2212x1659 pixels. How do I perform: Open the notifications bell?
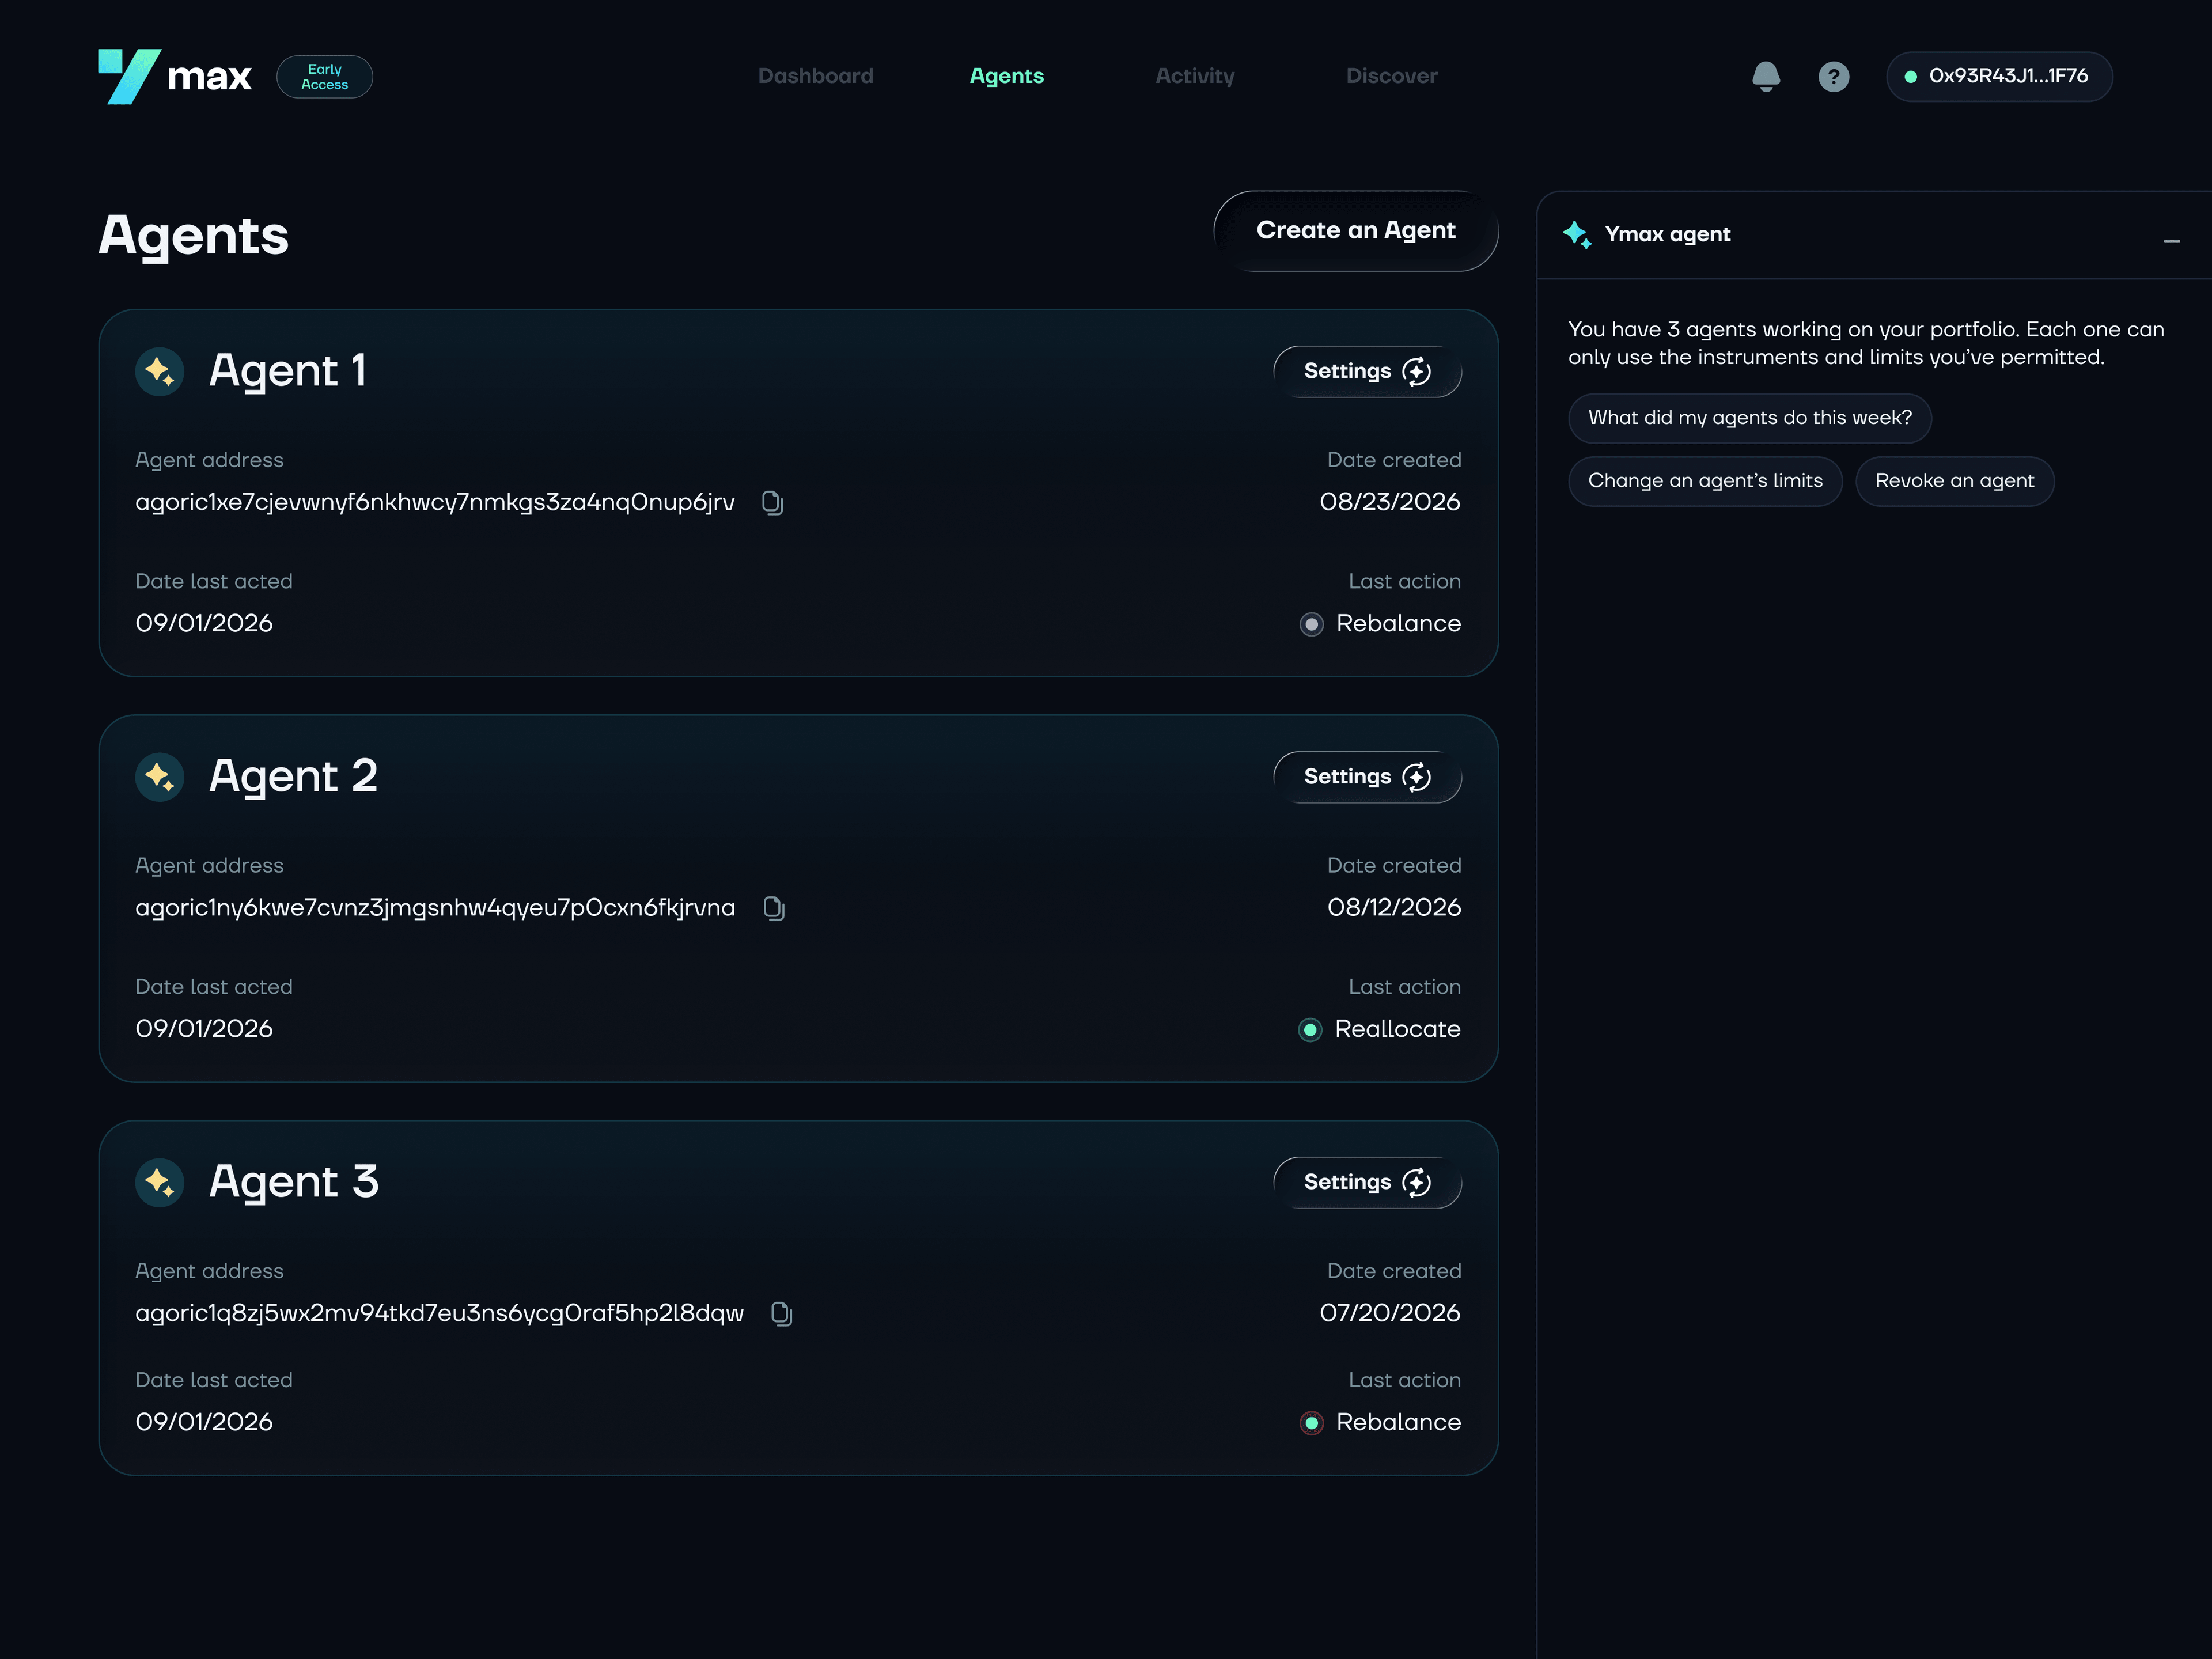click(x=1766, y=76)
